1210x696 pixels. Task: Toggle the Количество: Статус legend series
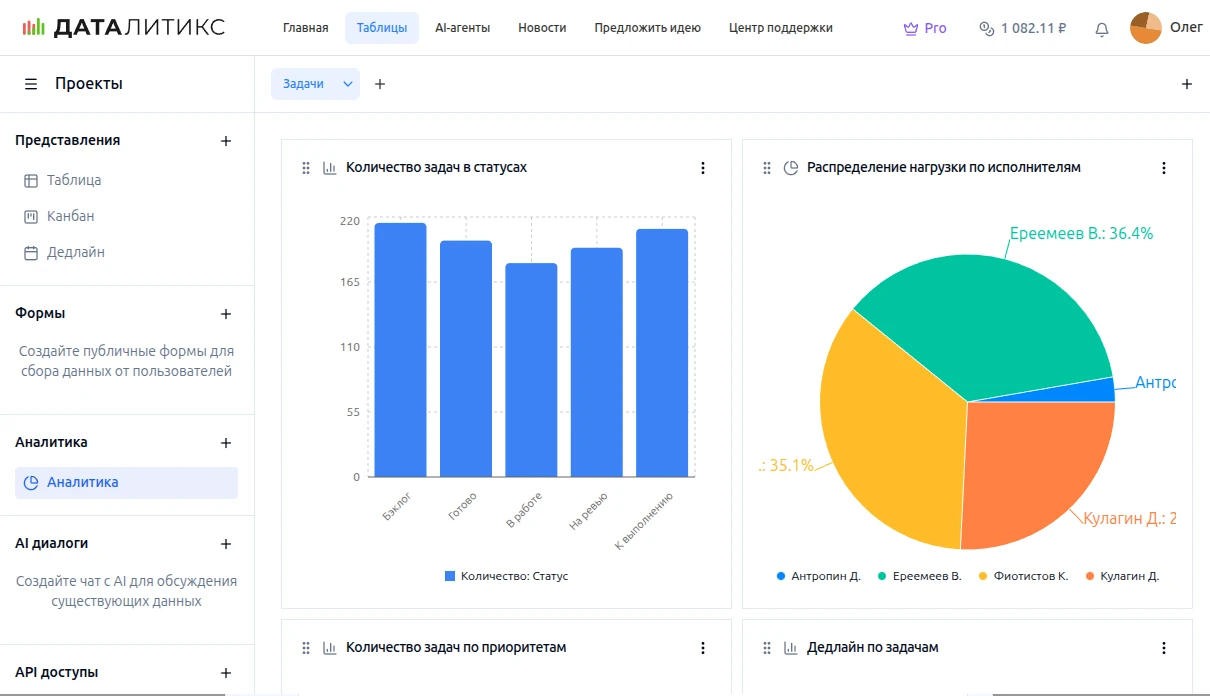coord(506,576)
